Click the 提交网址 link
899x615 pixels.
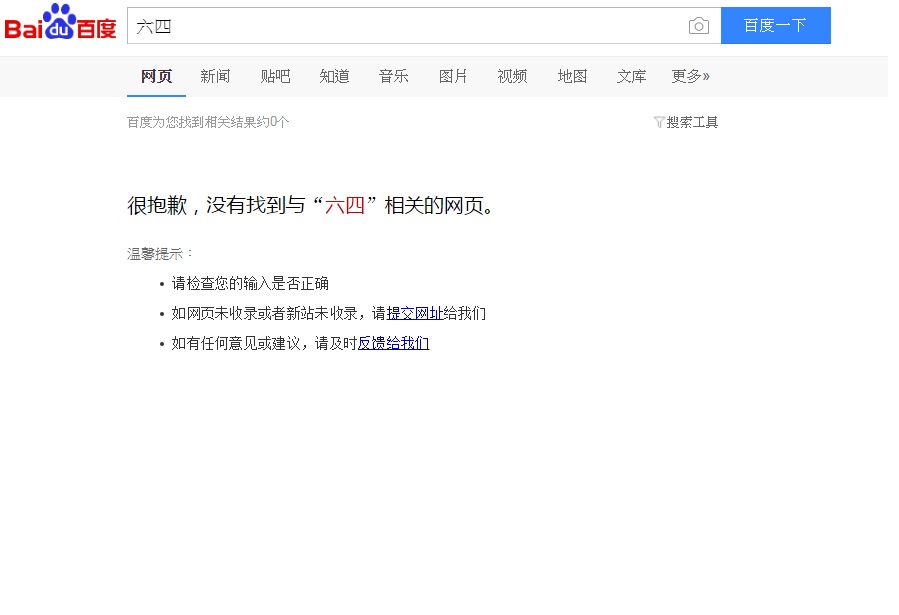pos(415,314)
